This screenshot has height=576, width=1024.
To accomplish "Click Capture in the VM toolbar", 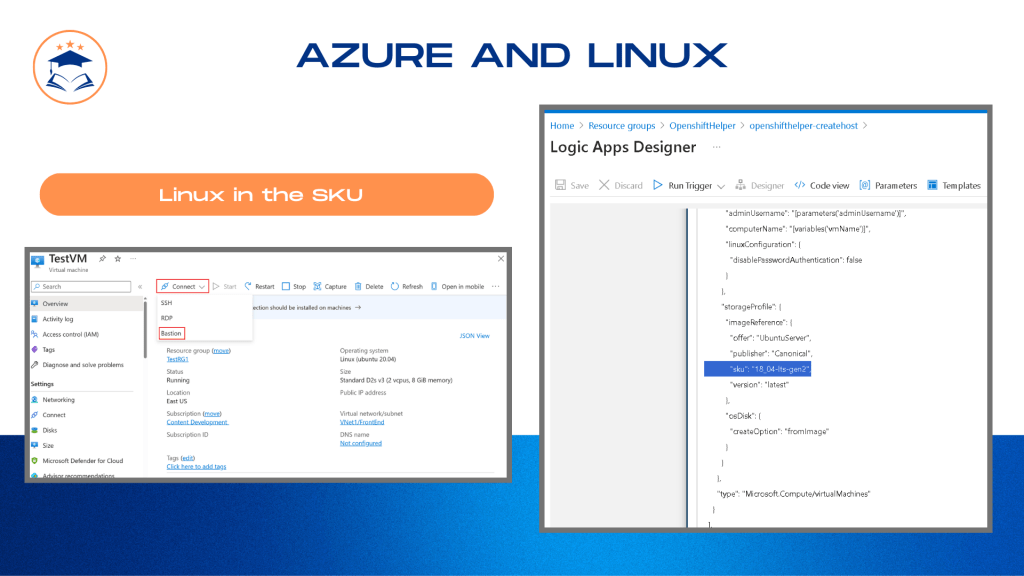I will click(330, 286).
